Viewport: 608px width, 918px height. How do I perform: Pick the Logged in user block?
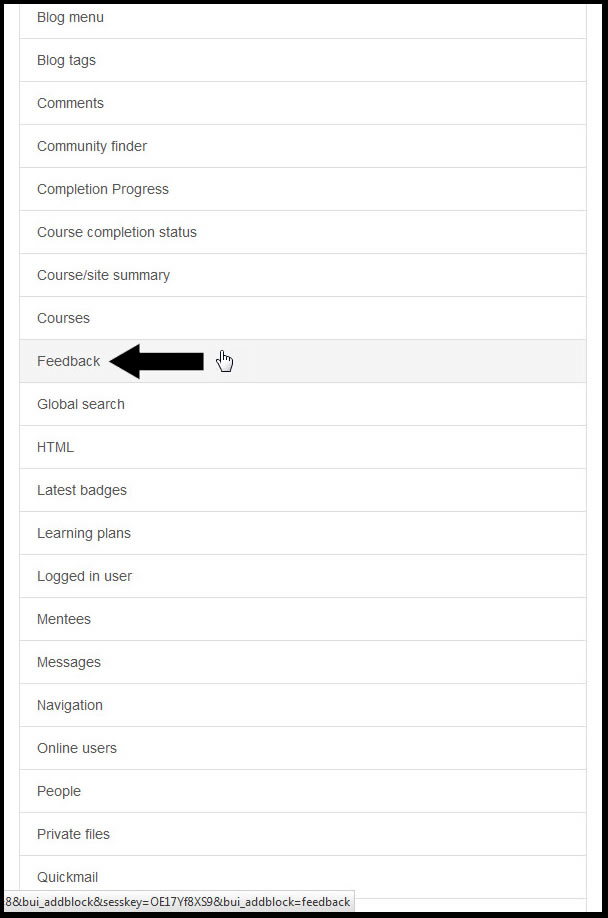[x=303, y=577]
